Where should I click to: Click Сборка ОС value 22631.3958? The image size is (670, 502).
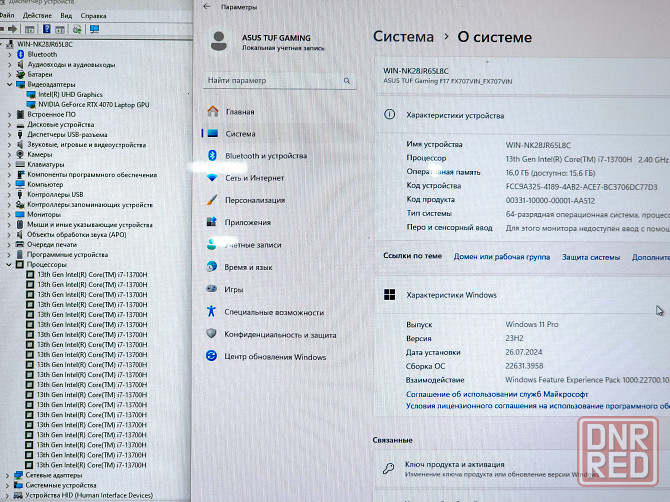pyautogui.click(x=524, y=366)
